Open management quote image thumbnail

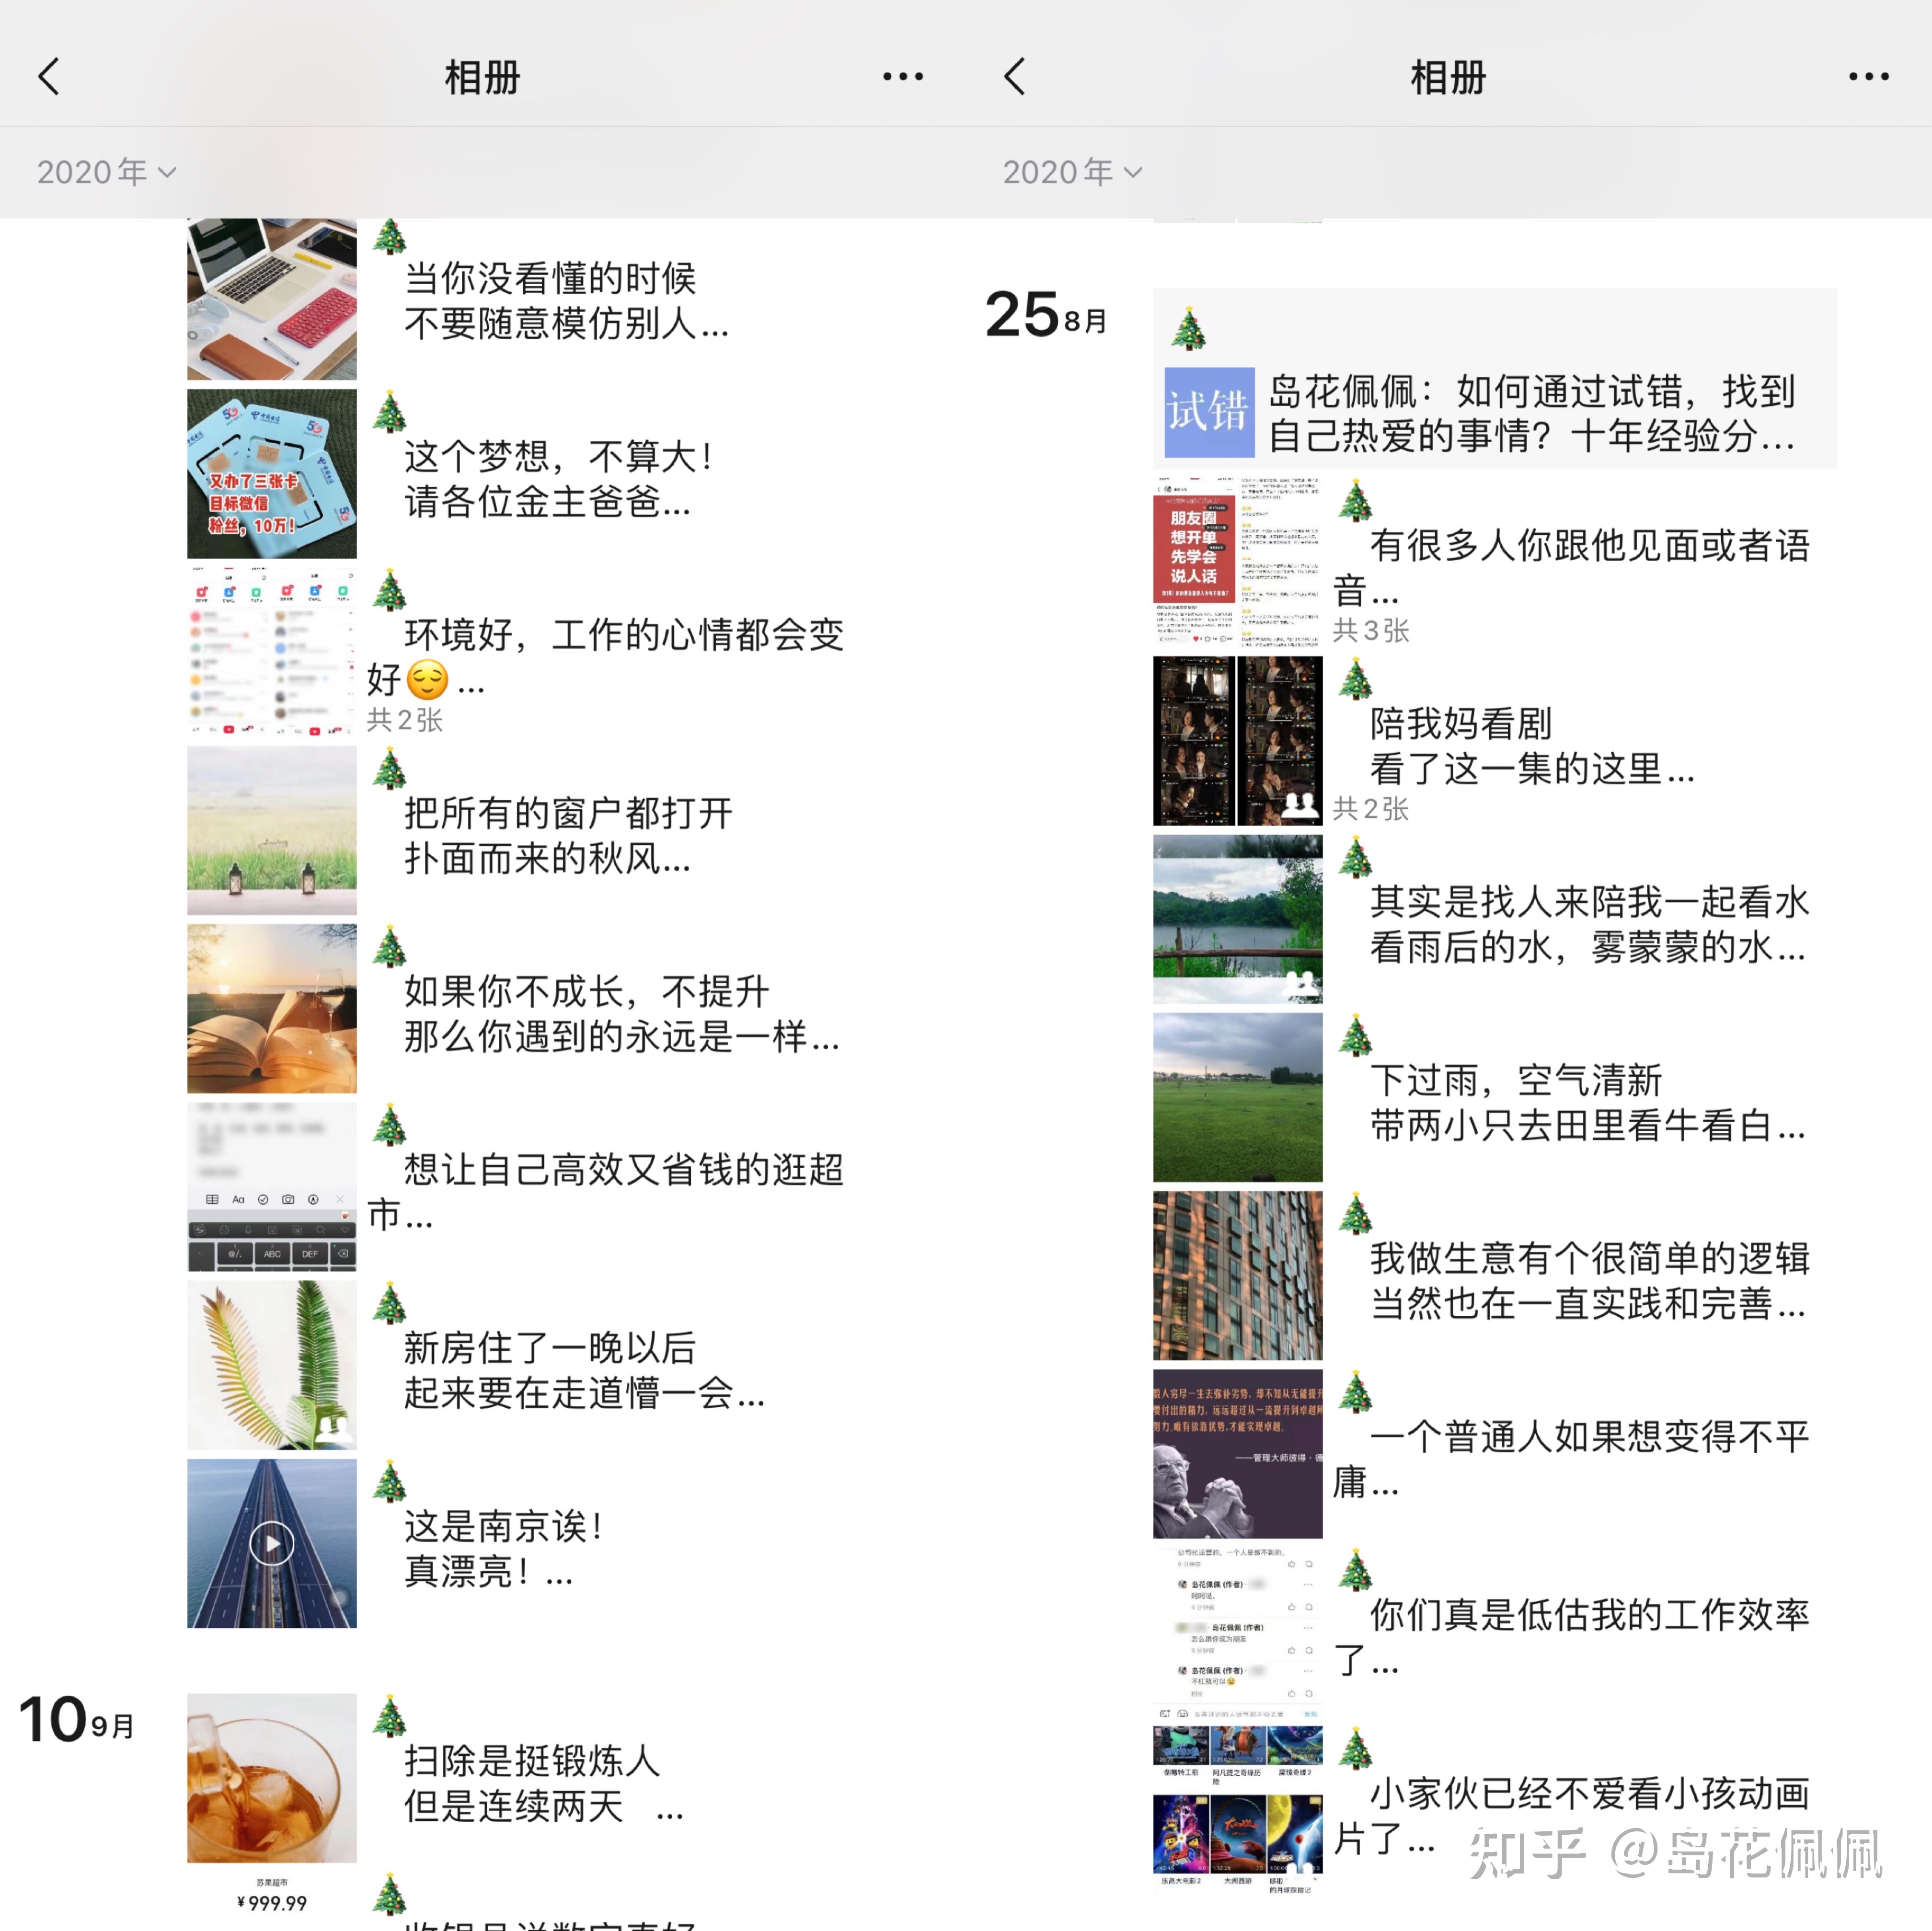(x=1237, y=1454)
